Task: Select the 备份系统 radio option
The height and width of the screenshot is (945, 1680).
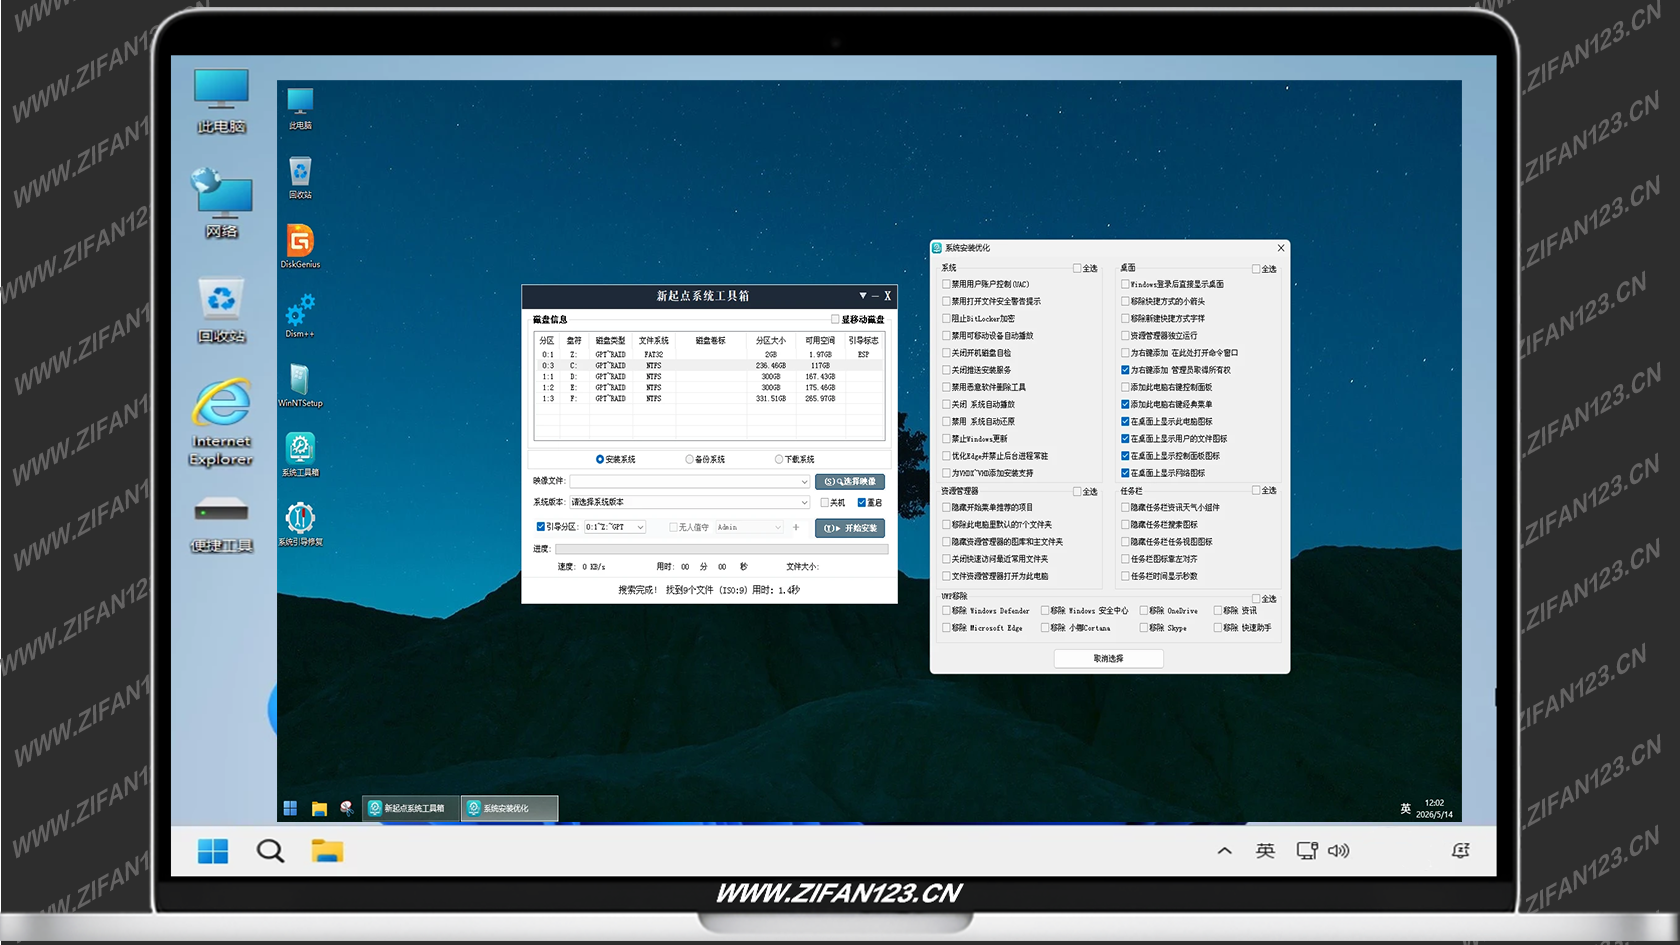Action: 705,459
